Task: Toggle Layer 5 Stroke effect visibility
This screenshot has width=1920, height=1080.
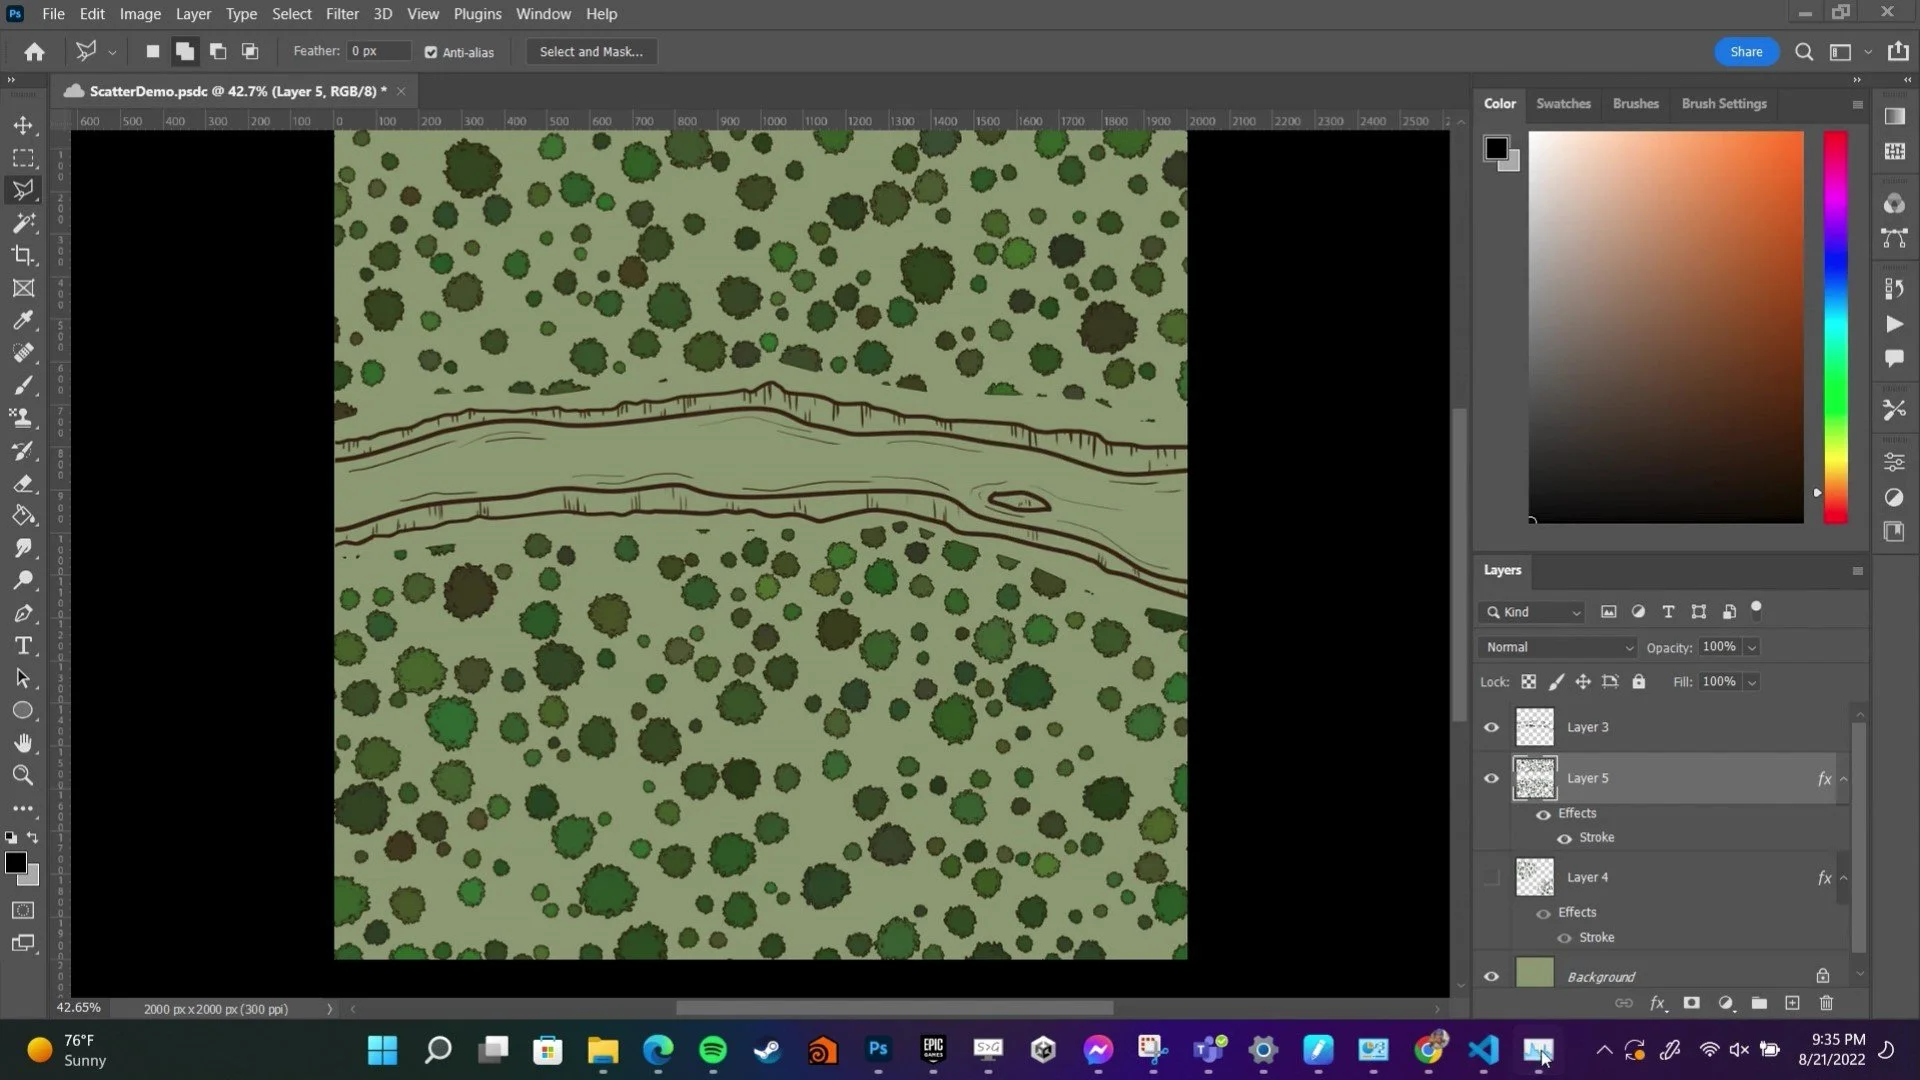Action: click(1564, 838)
